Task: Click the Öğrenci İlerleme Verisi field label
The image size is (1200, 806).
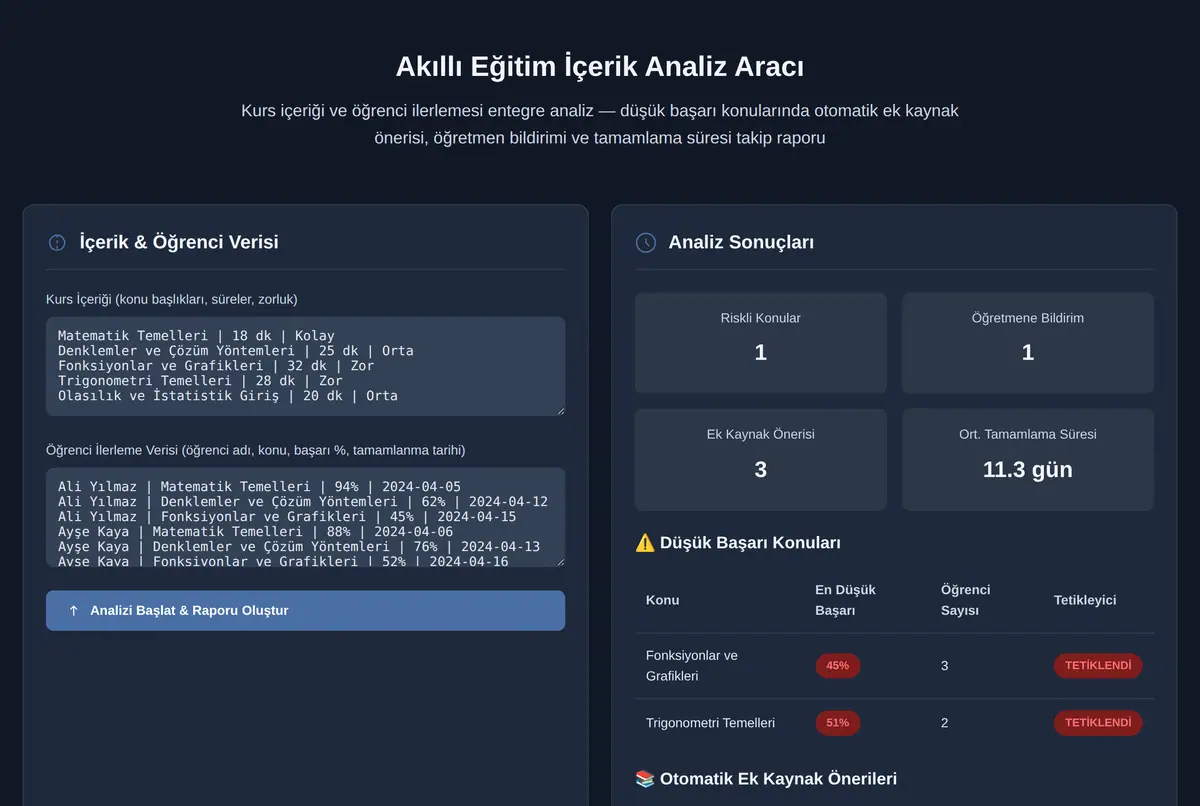Action: [255, 450]
